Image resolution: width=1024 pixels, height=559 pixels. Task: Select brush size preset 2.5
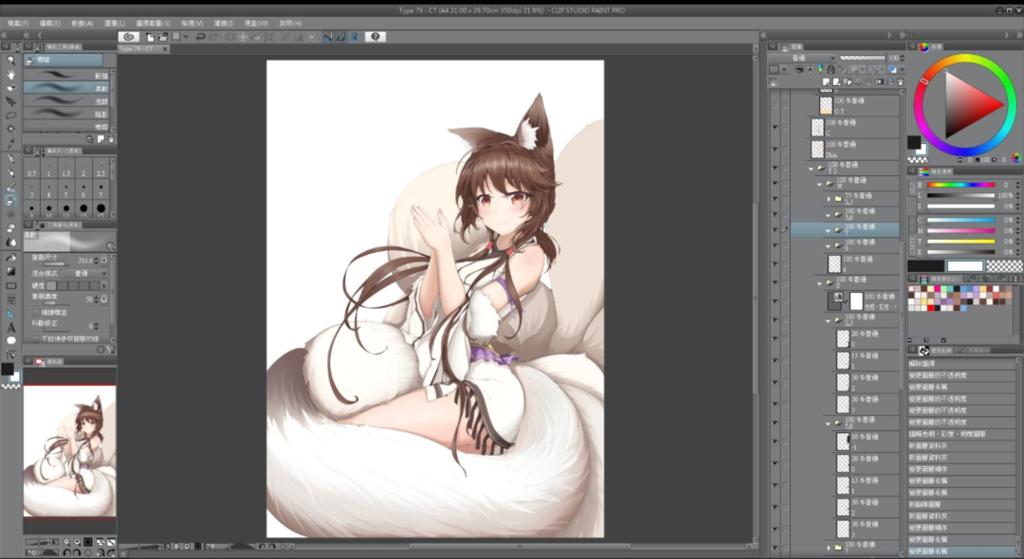pyautogui.click(x=101, y=168)
